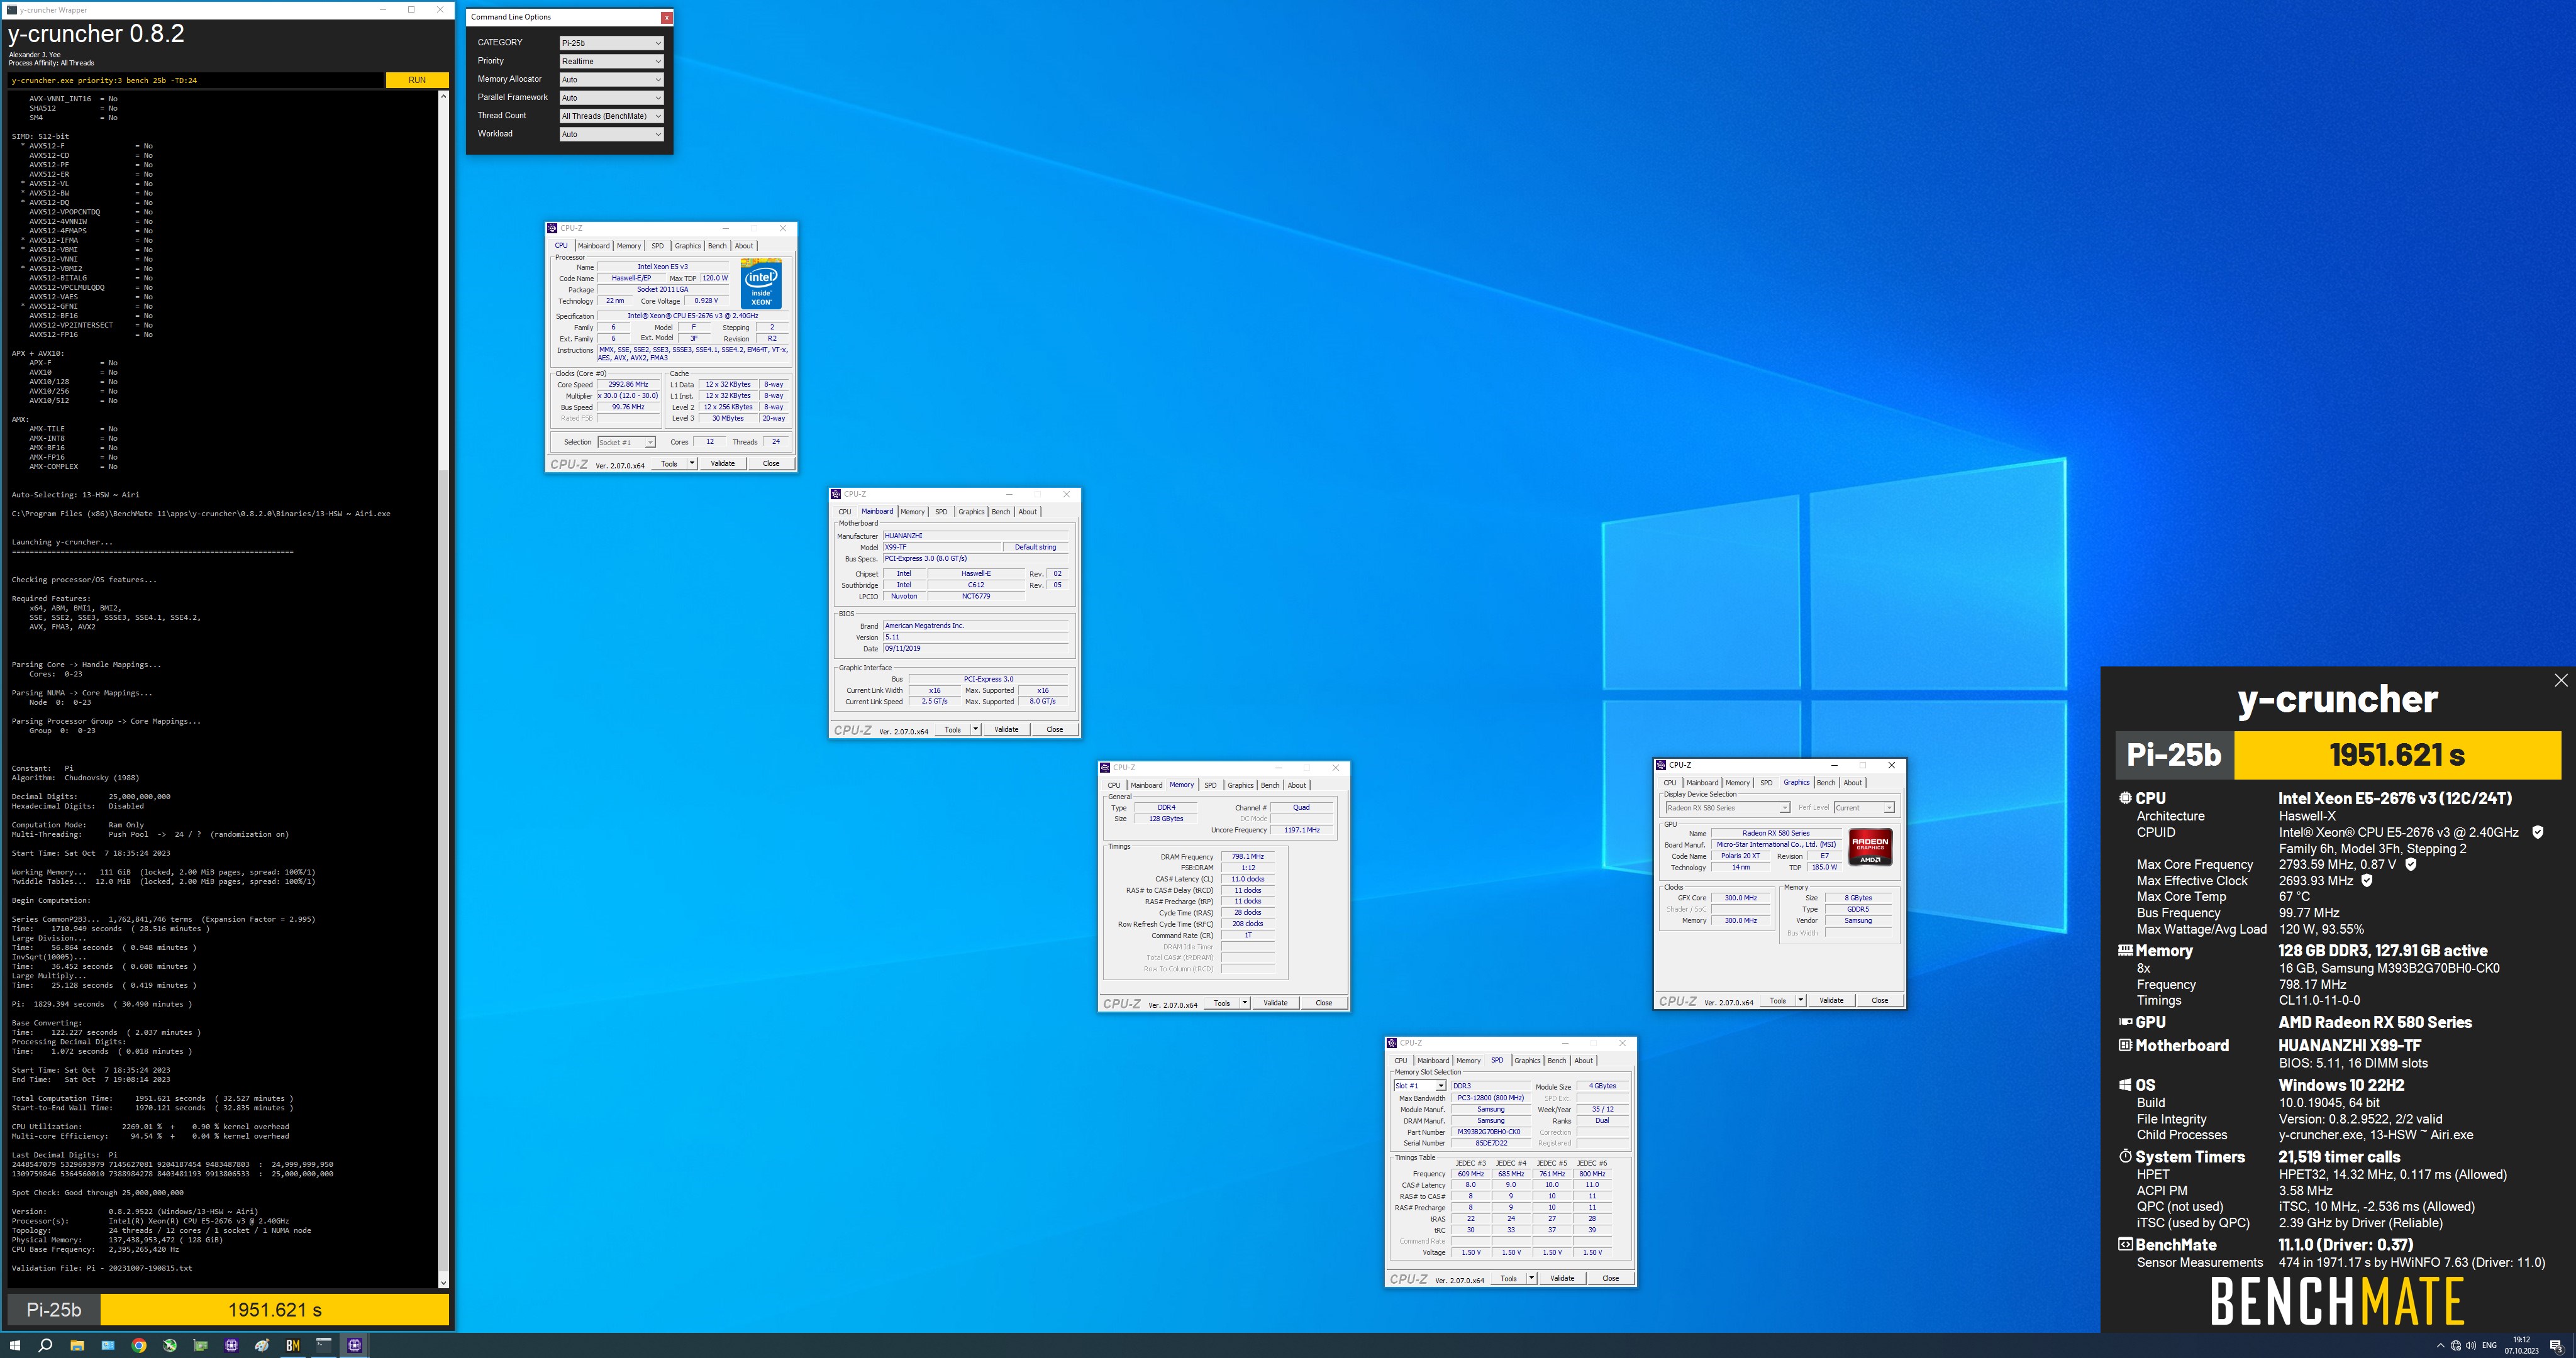The width and height of the screenshot is (2576, 1358).
Task: Open About tab in CPU-Z SPD window
Action: [1583, 1061]
